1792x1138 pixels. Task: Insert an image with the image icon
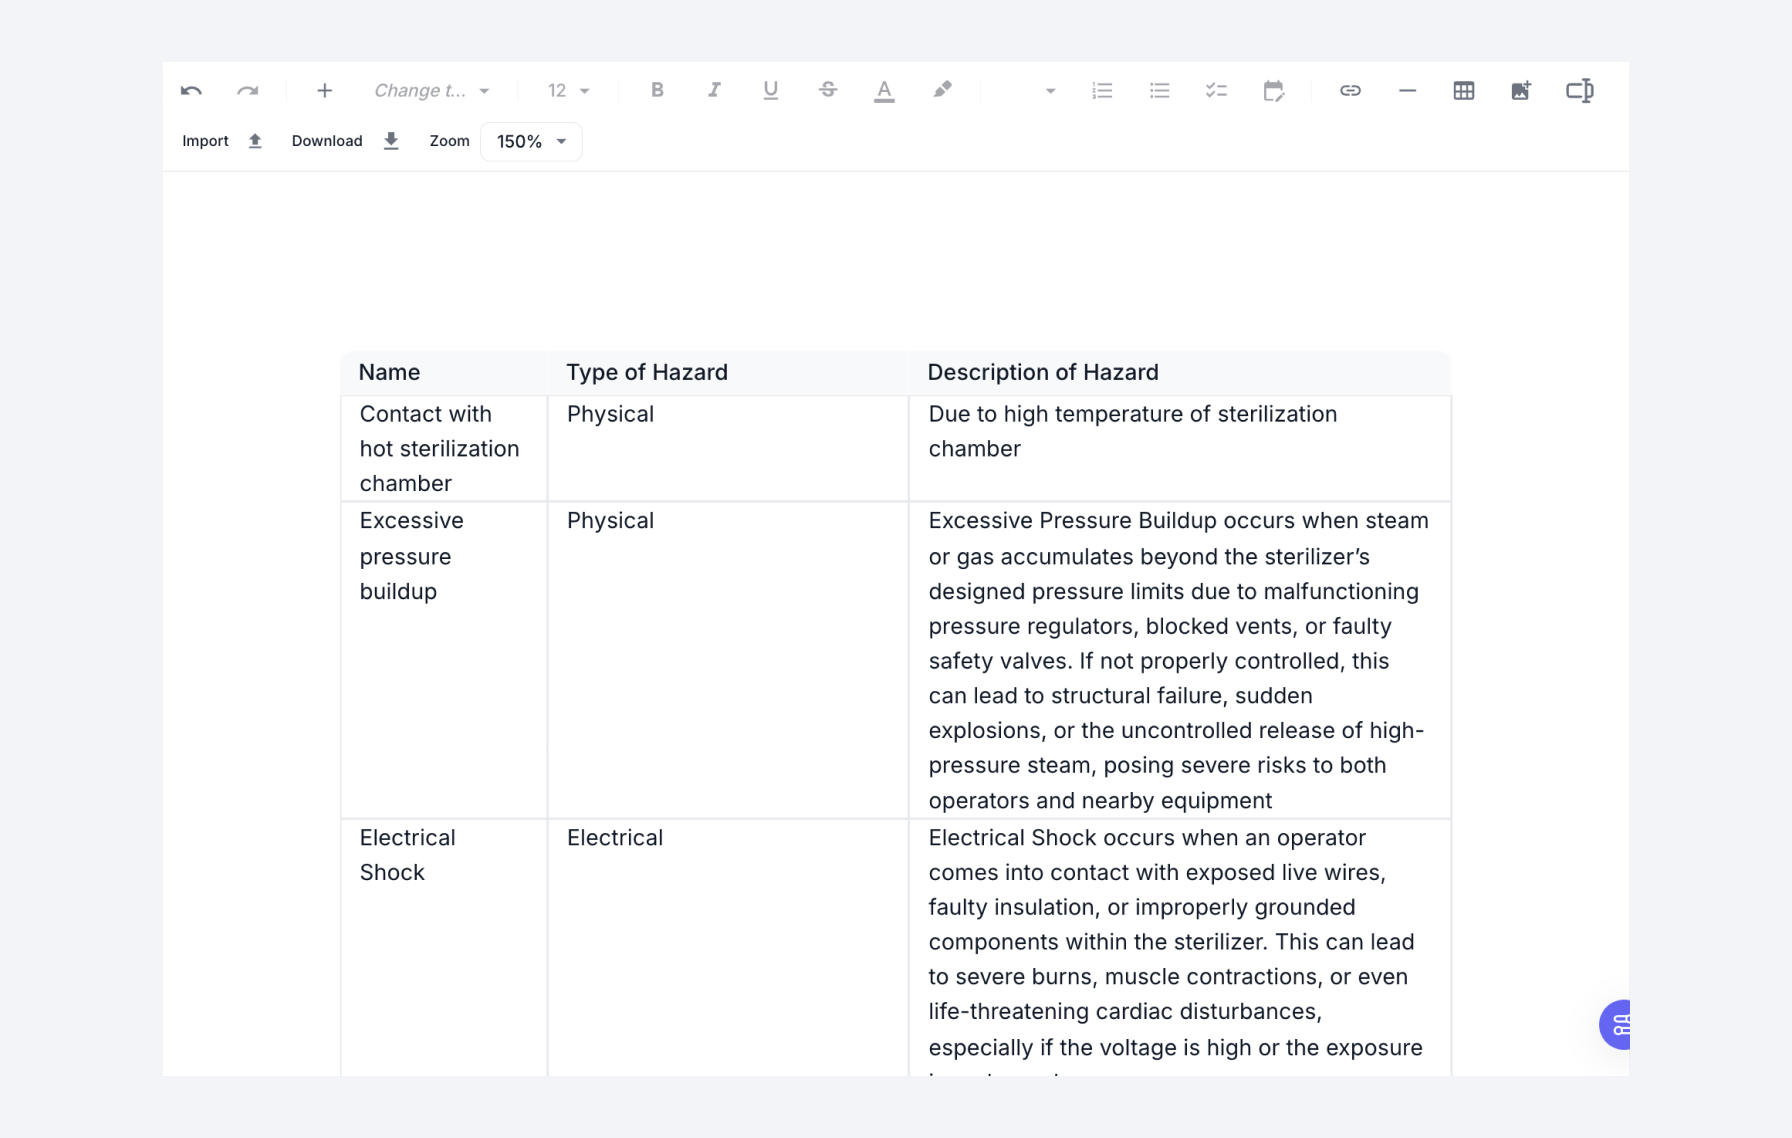[x=1520, y=91]
